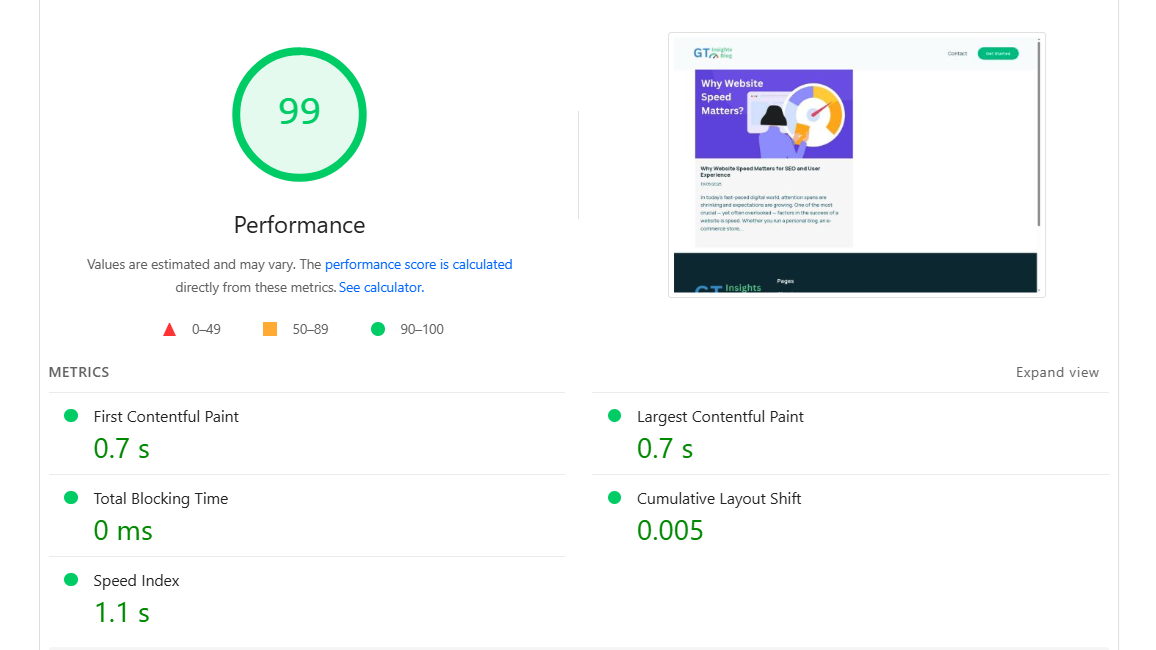Screen dimensions: 1156x650
Task: Click green status dot beside First Contentful Paint
Action: pos(71,416)
